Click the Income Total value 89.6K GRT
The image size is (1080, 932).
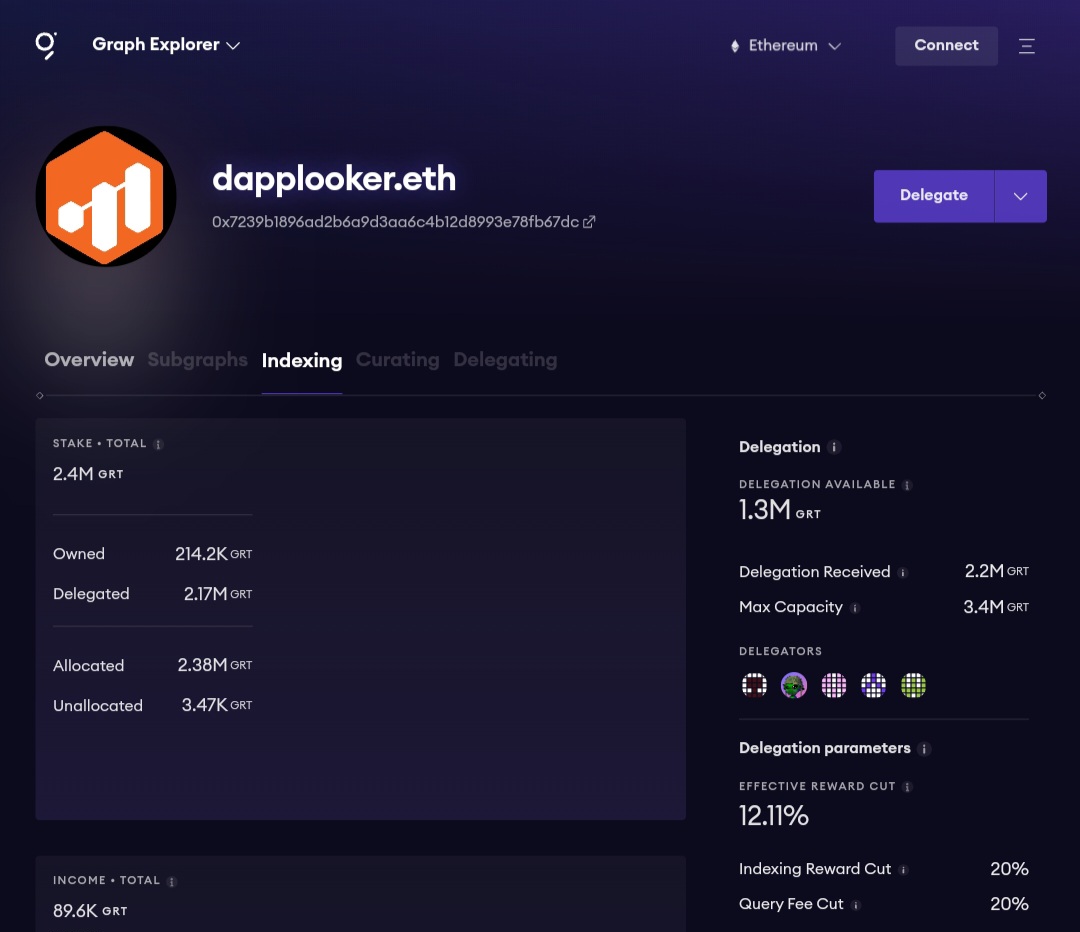[x=90, y=911]
